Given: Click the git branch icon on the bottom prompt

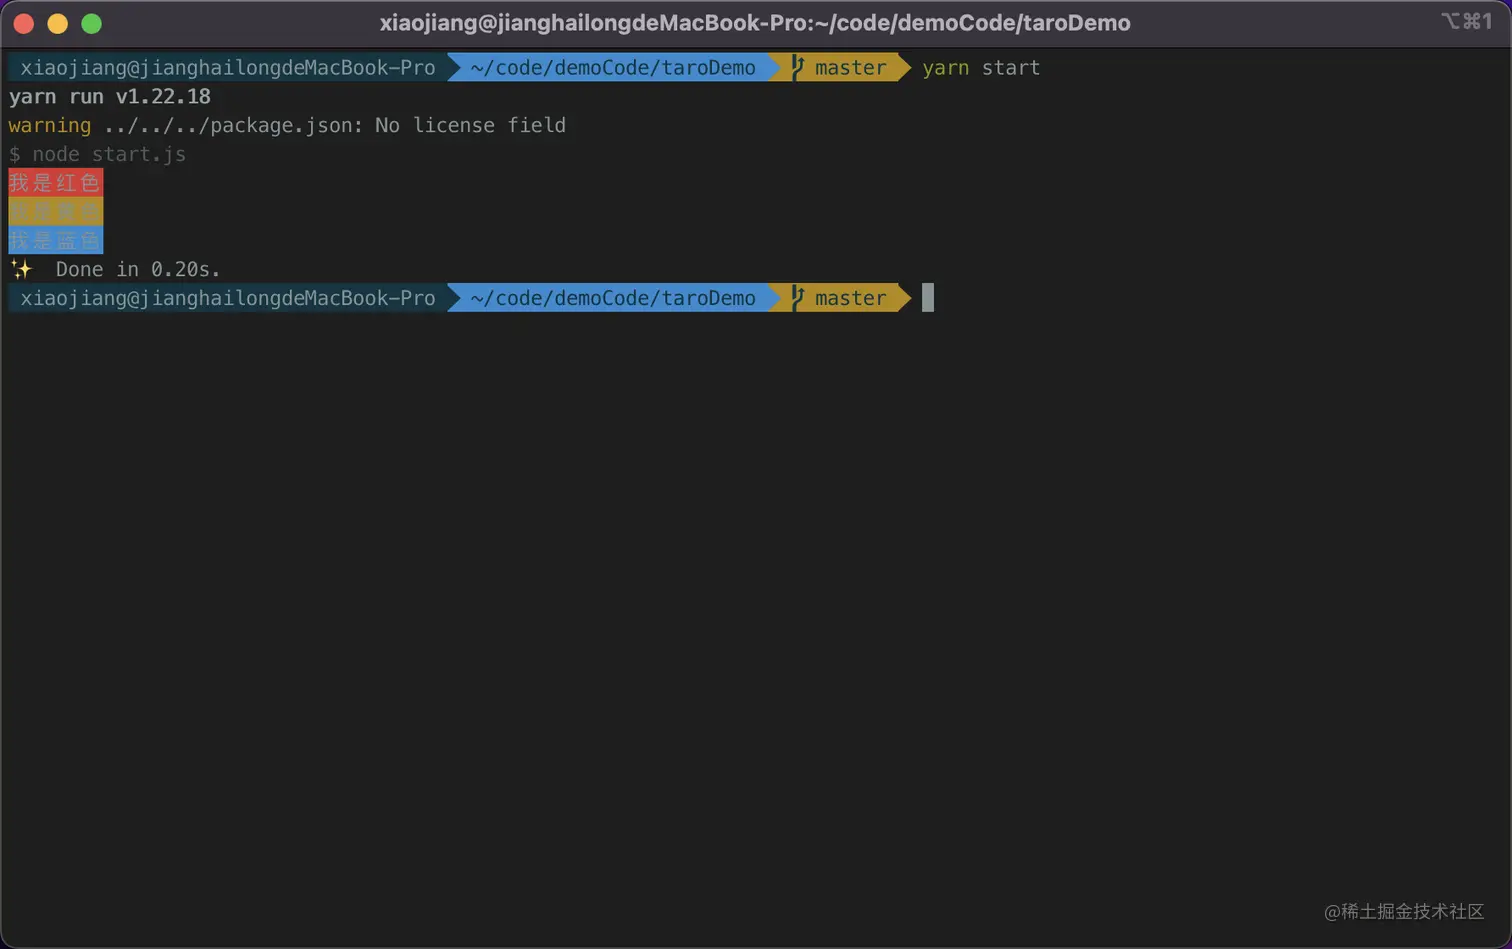Looking at the screenshot, I should coord(797,298).
